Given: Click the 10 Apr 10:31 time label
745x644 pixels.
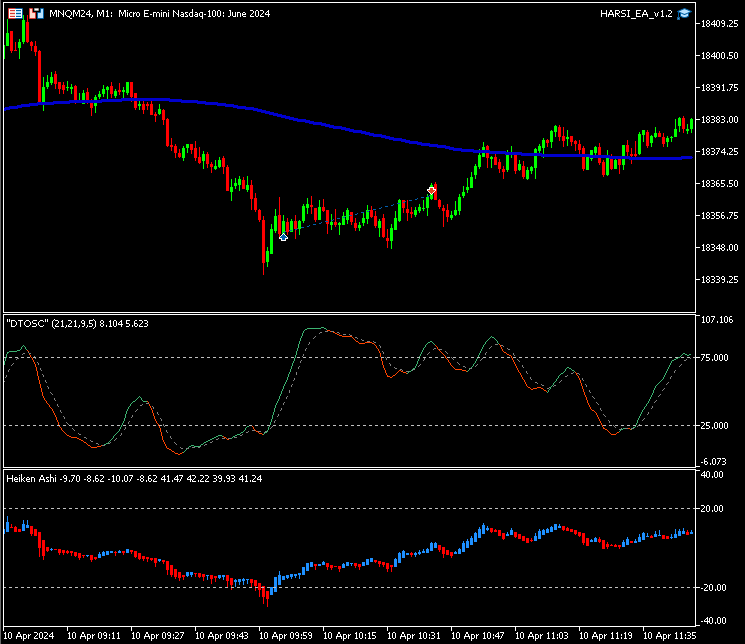Looking at the screenshot, I should coord(413,635).
